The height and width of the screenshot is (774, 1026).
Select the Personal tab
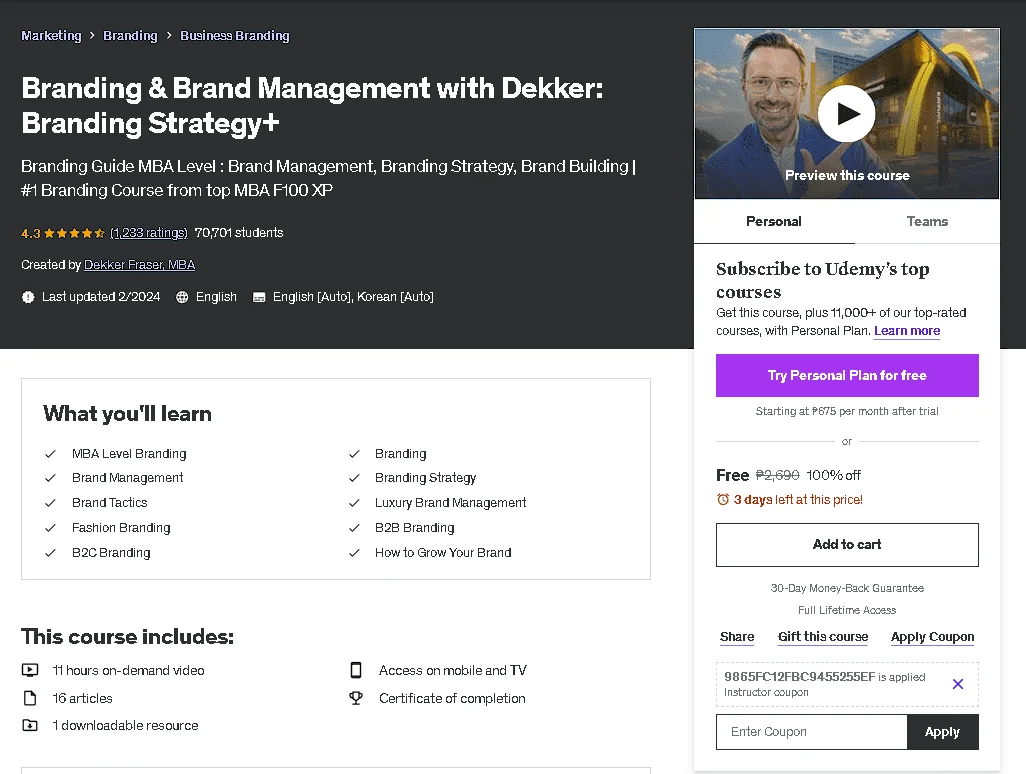pos(774,221)
